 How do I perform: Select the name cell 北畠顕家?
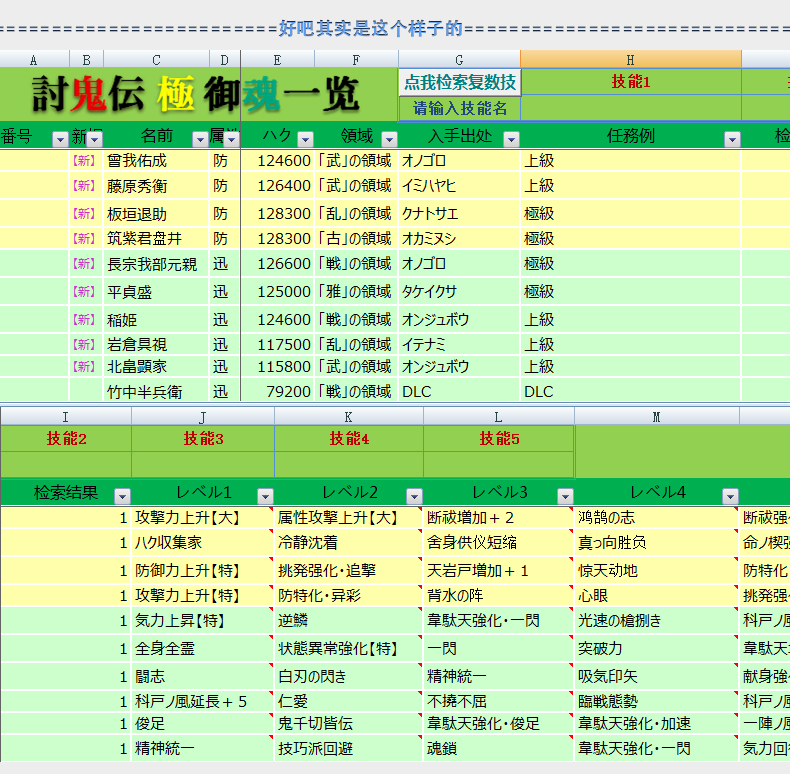point(156,366)
